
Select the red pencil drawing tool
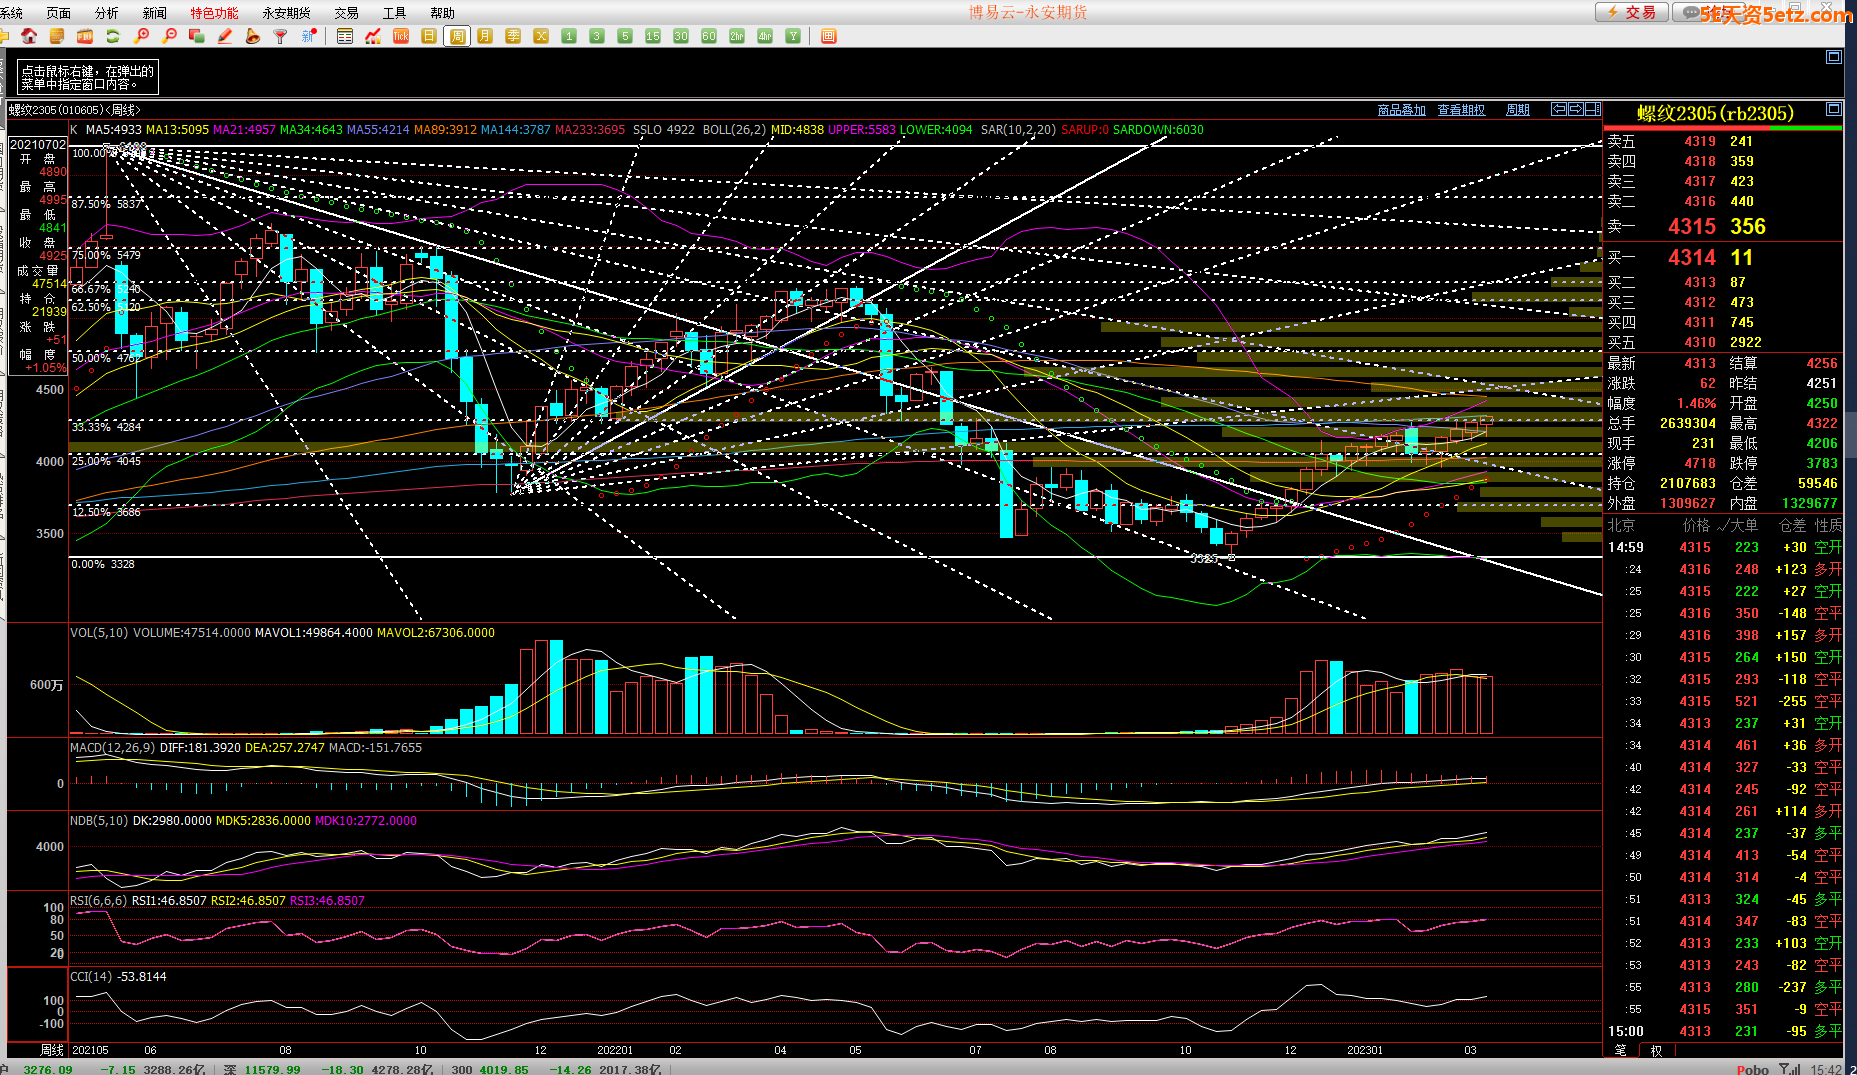(x=225, y=36)
